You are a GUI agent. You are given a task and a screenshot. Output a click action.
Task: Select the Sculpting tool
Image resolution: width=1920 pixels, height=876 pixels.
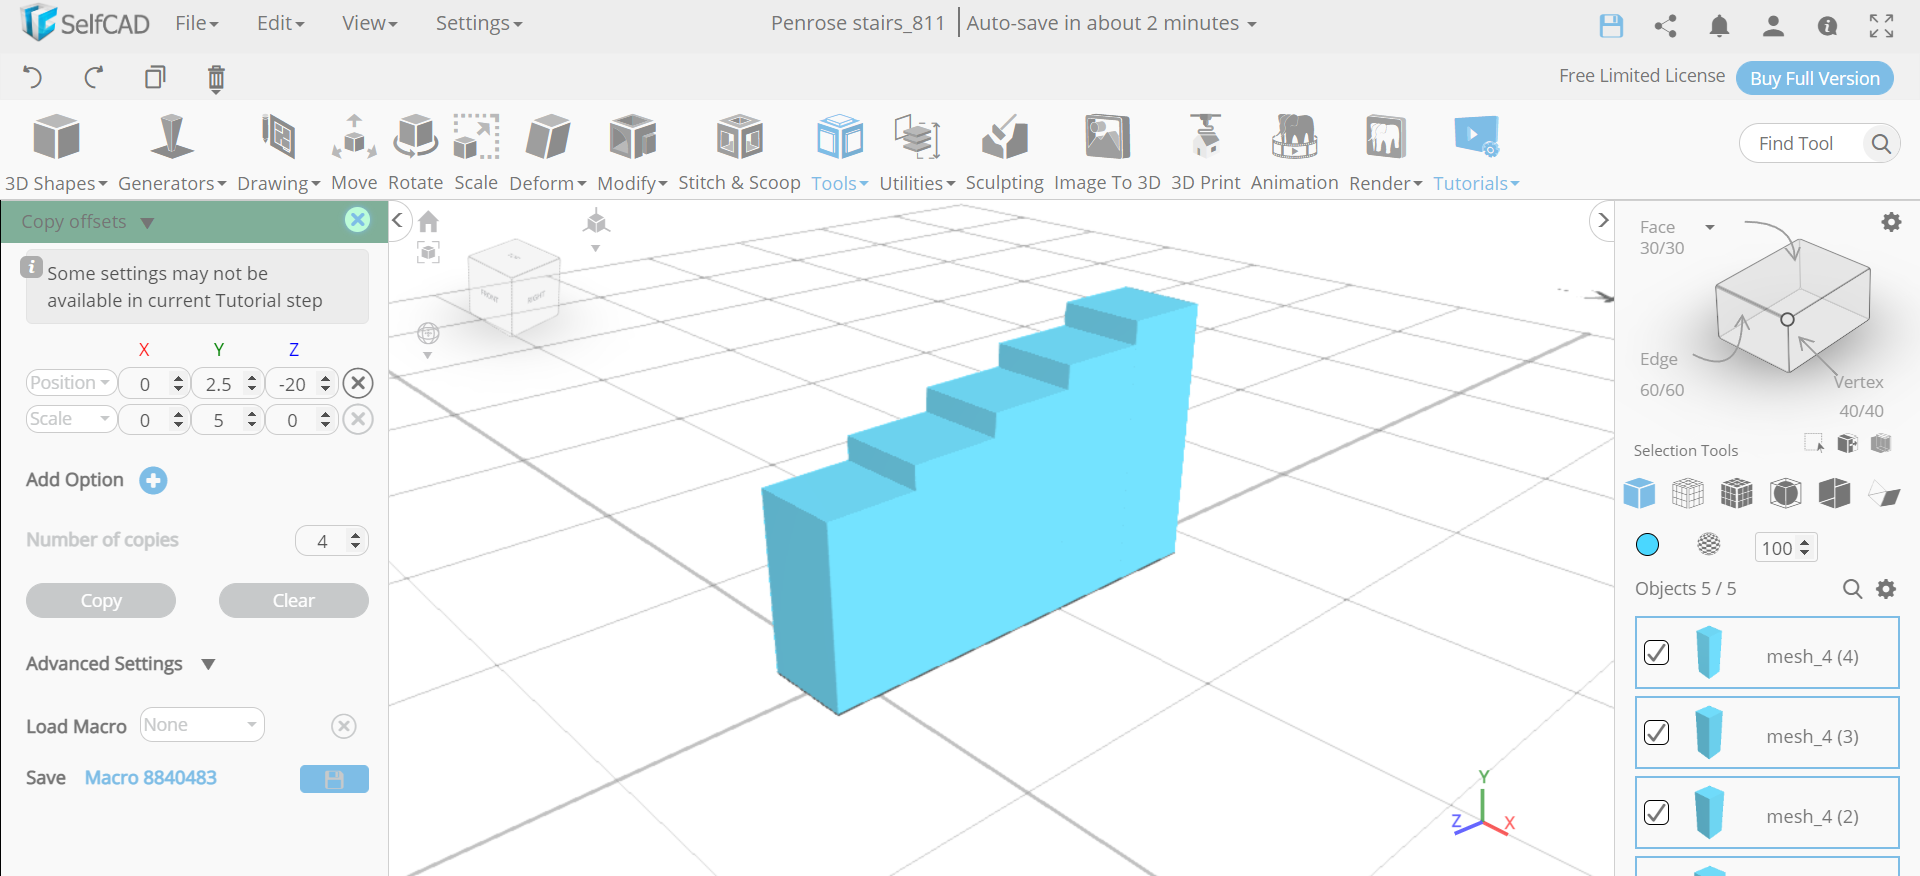[x=1004, y=153]
